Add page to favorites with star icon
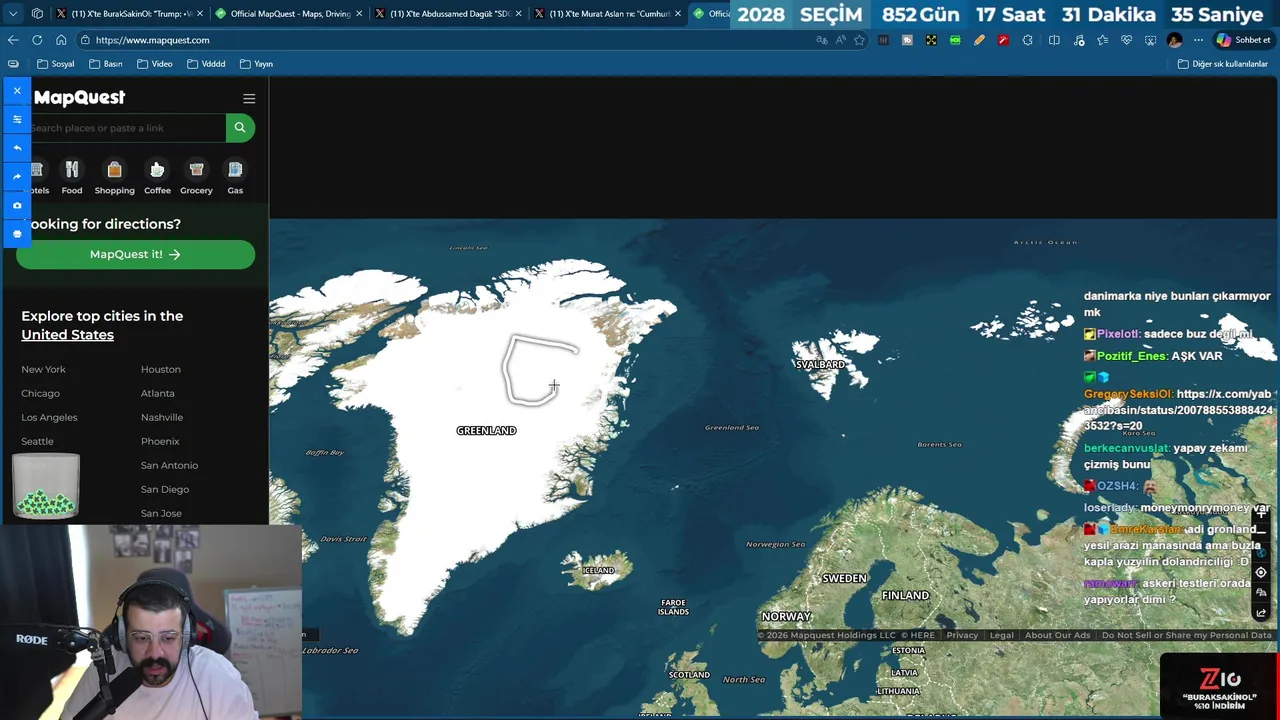 (859, 40)
